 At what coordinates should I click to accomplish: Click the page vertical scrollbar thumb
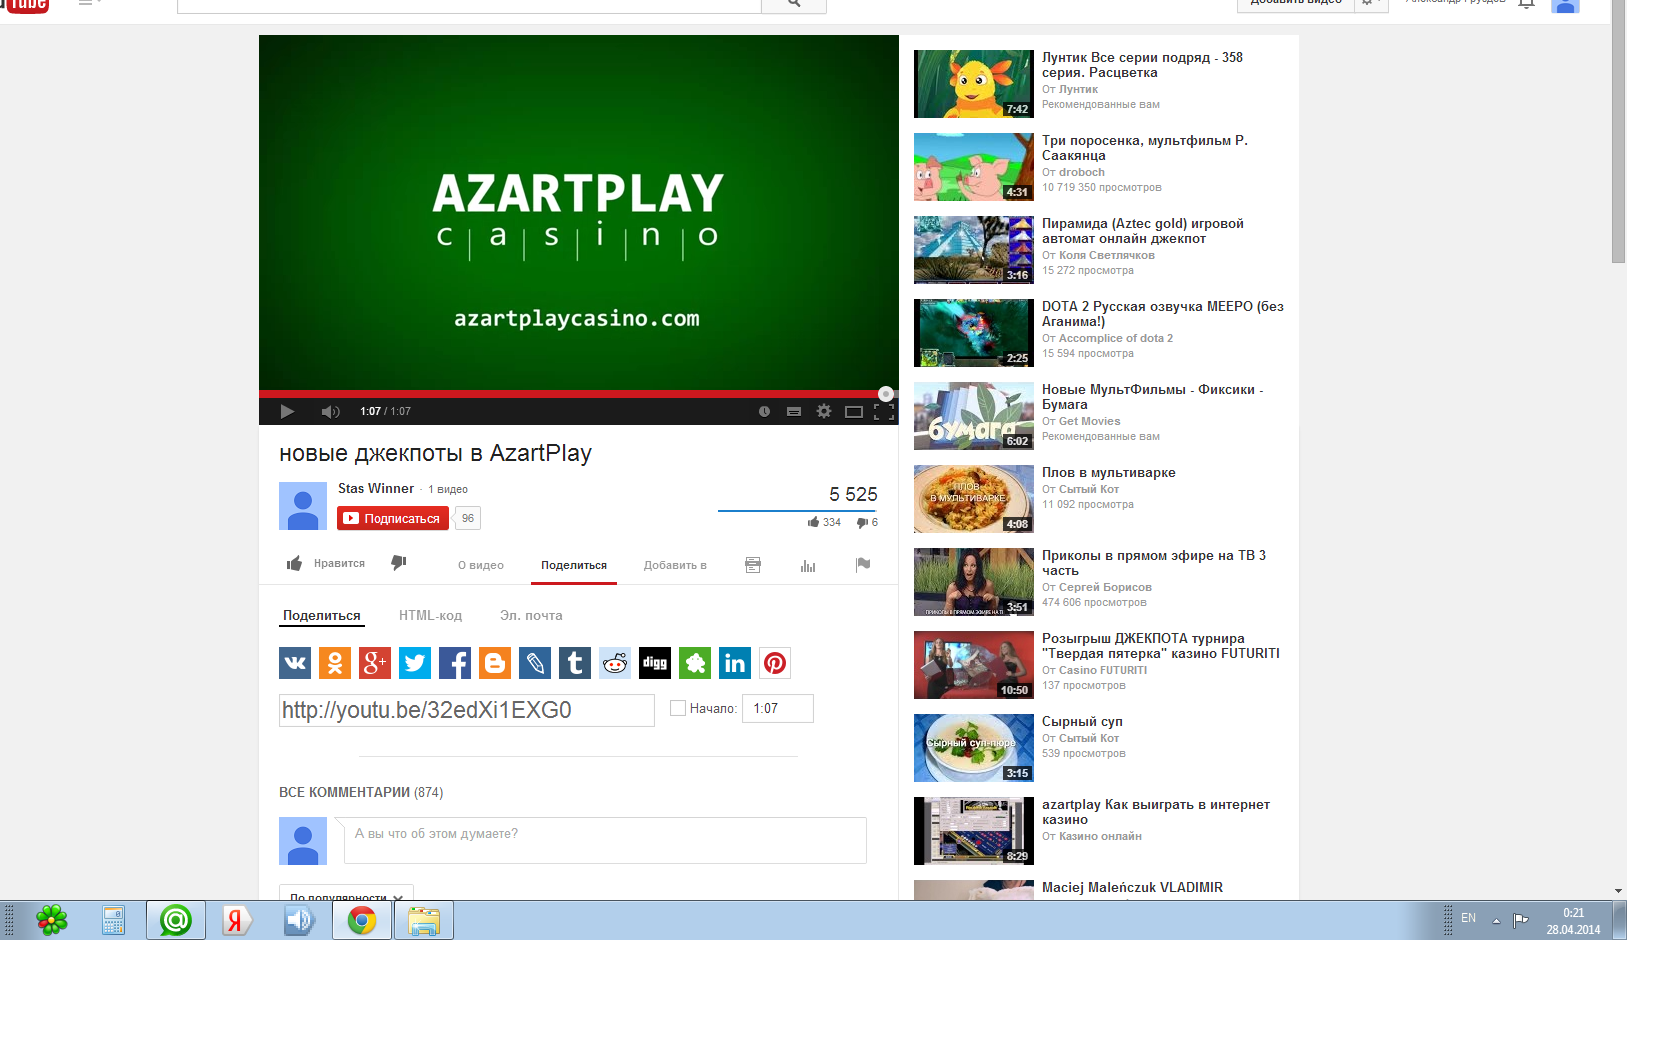1619,131
